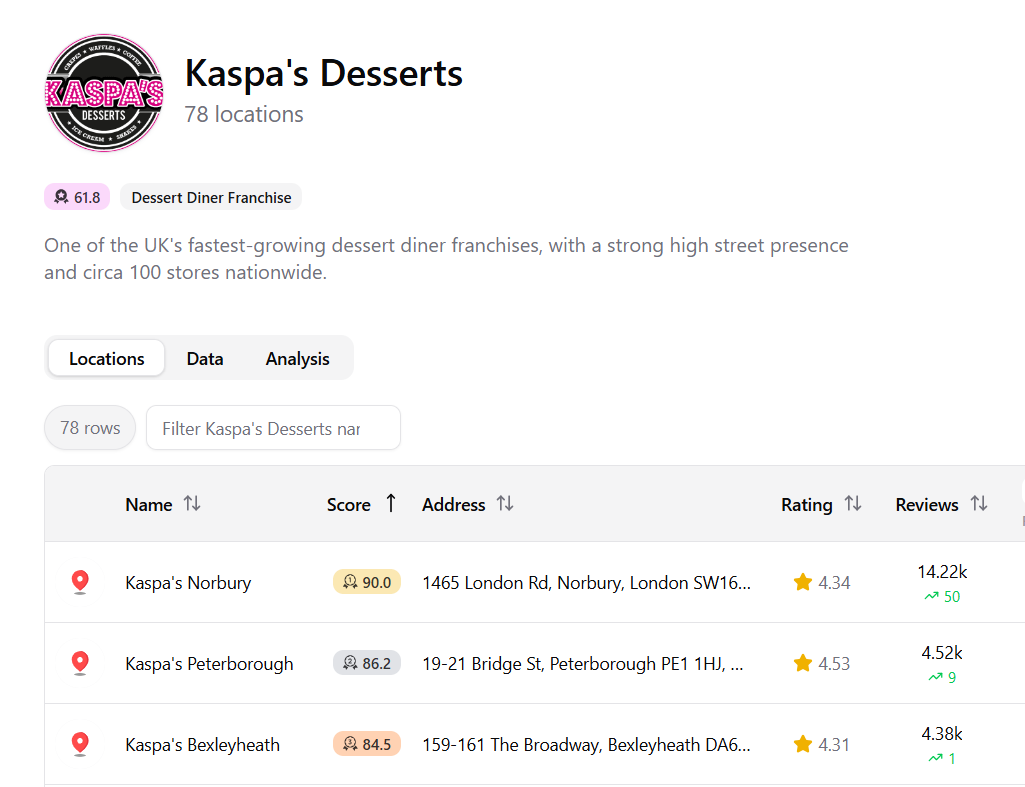Open the Kaspa's Norbury location link
Image resolution: width=1025 pixels, height=787 pixels.
(188, 583)
